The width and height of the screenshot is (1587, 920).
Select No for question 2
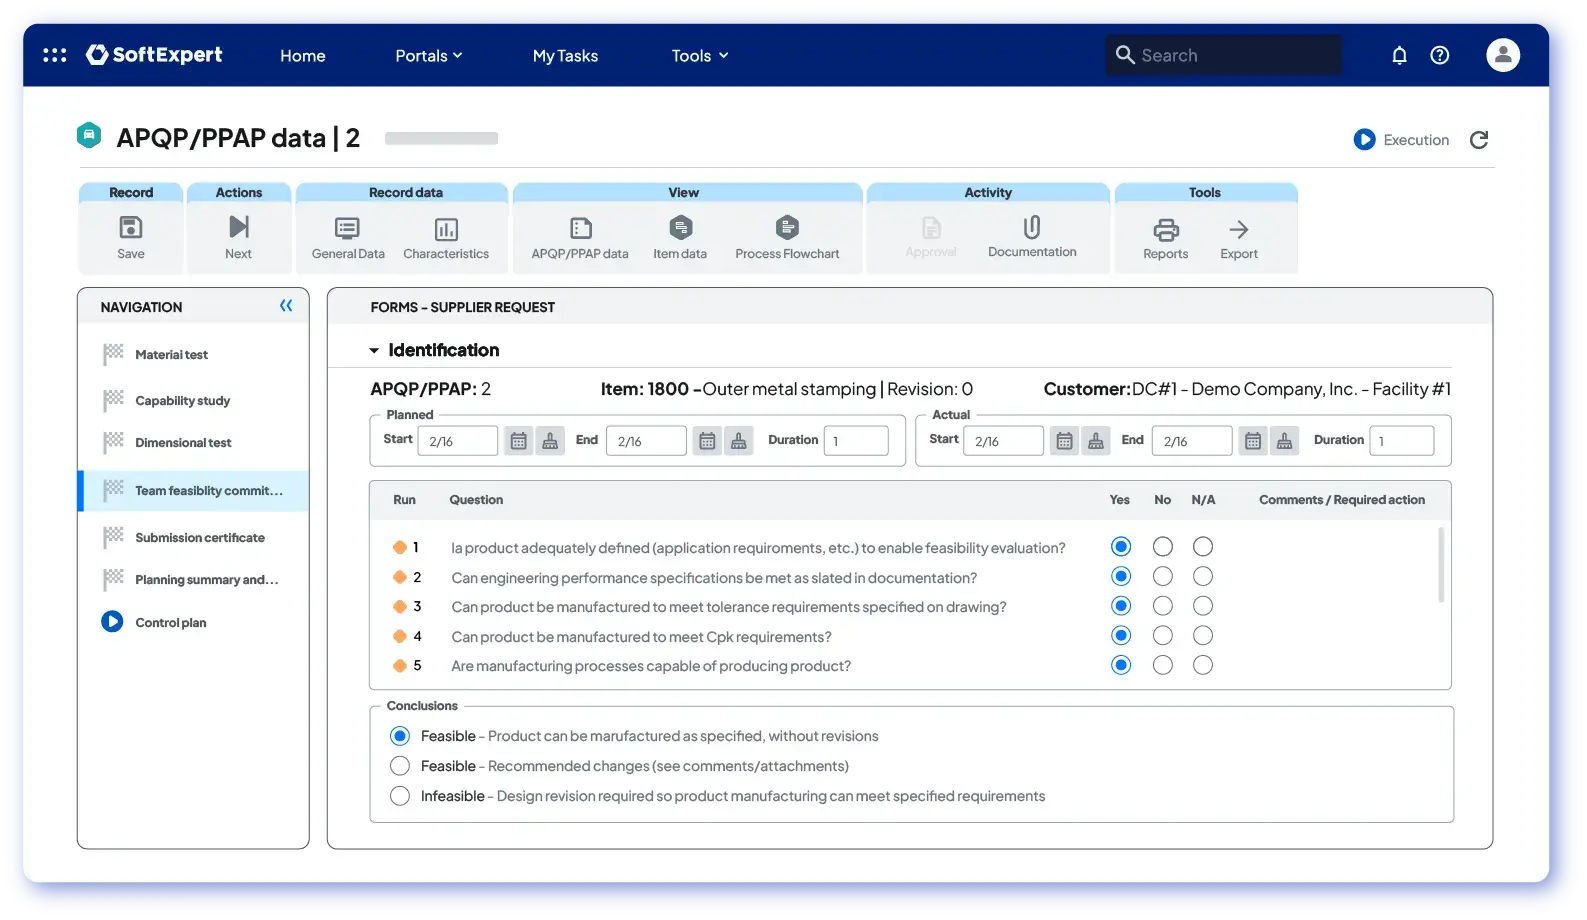[x=1162, y=576]
